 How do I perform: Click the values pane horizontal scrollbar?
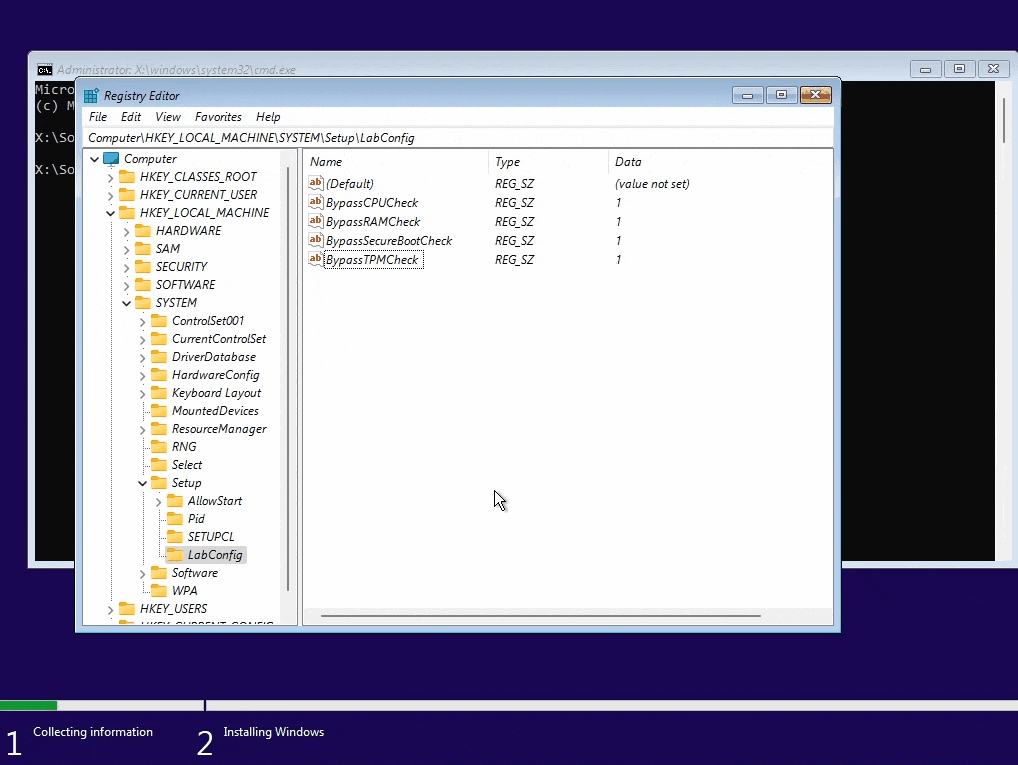[540, 616]
